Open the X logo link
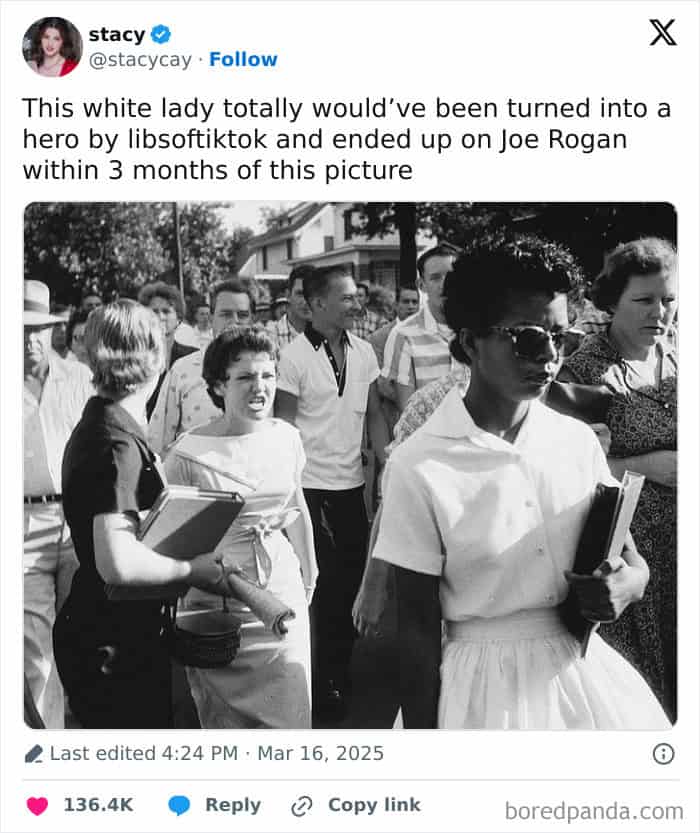 coord(663,32)
